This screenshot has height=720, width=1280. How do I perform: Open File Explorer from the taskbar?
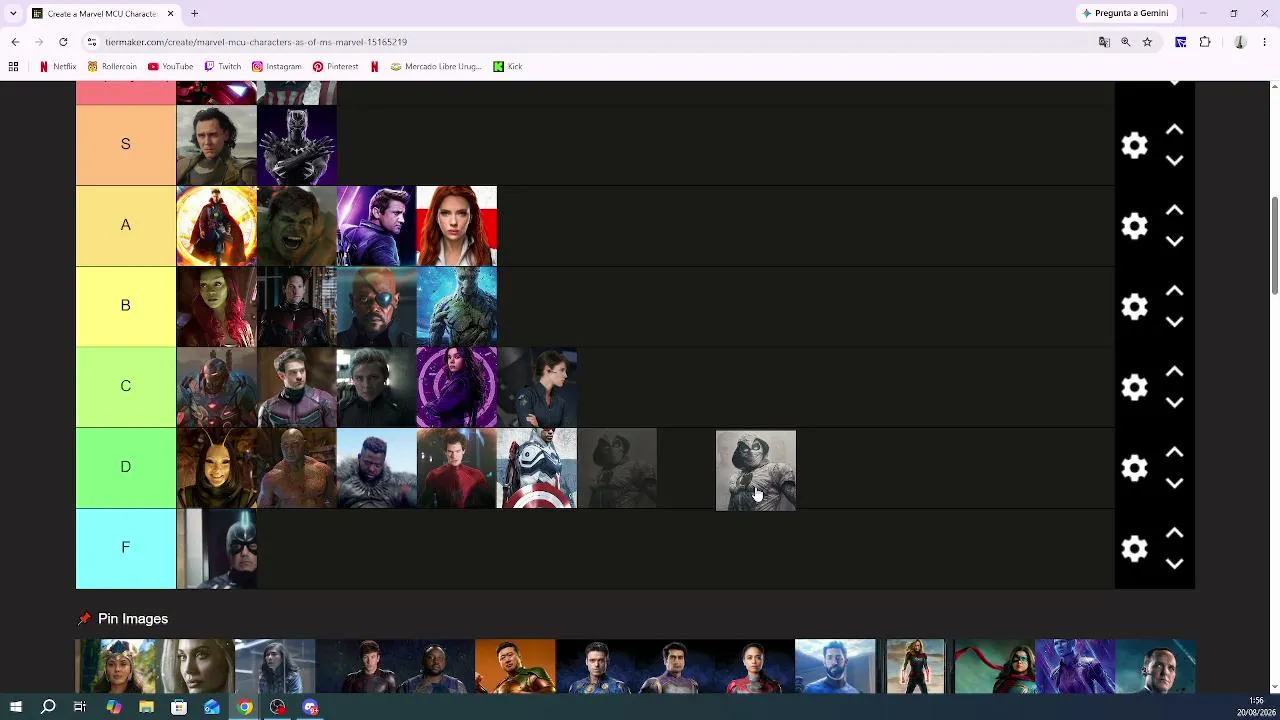pos(146,707)
